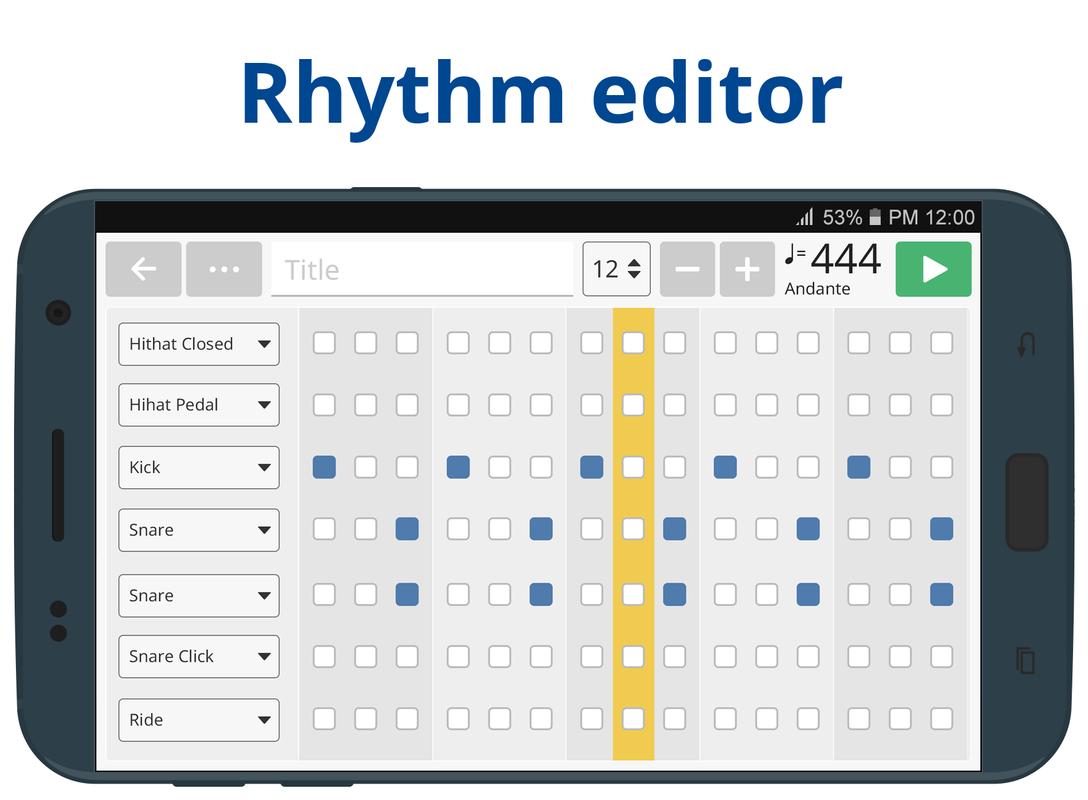Toggle the highlighted-column step in Kick row
This screenshot has height=800, width=1088.
tap(633, 467)
